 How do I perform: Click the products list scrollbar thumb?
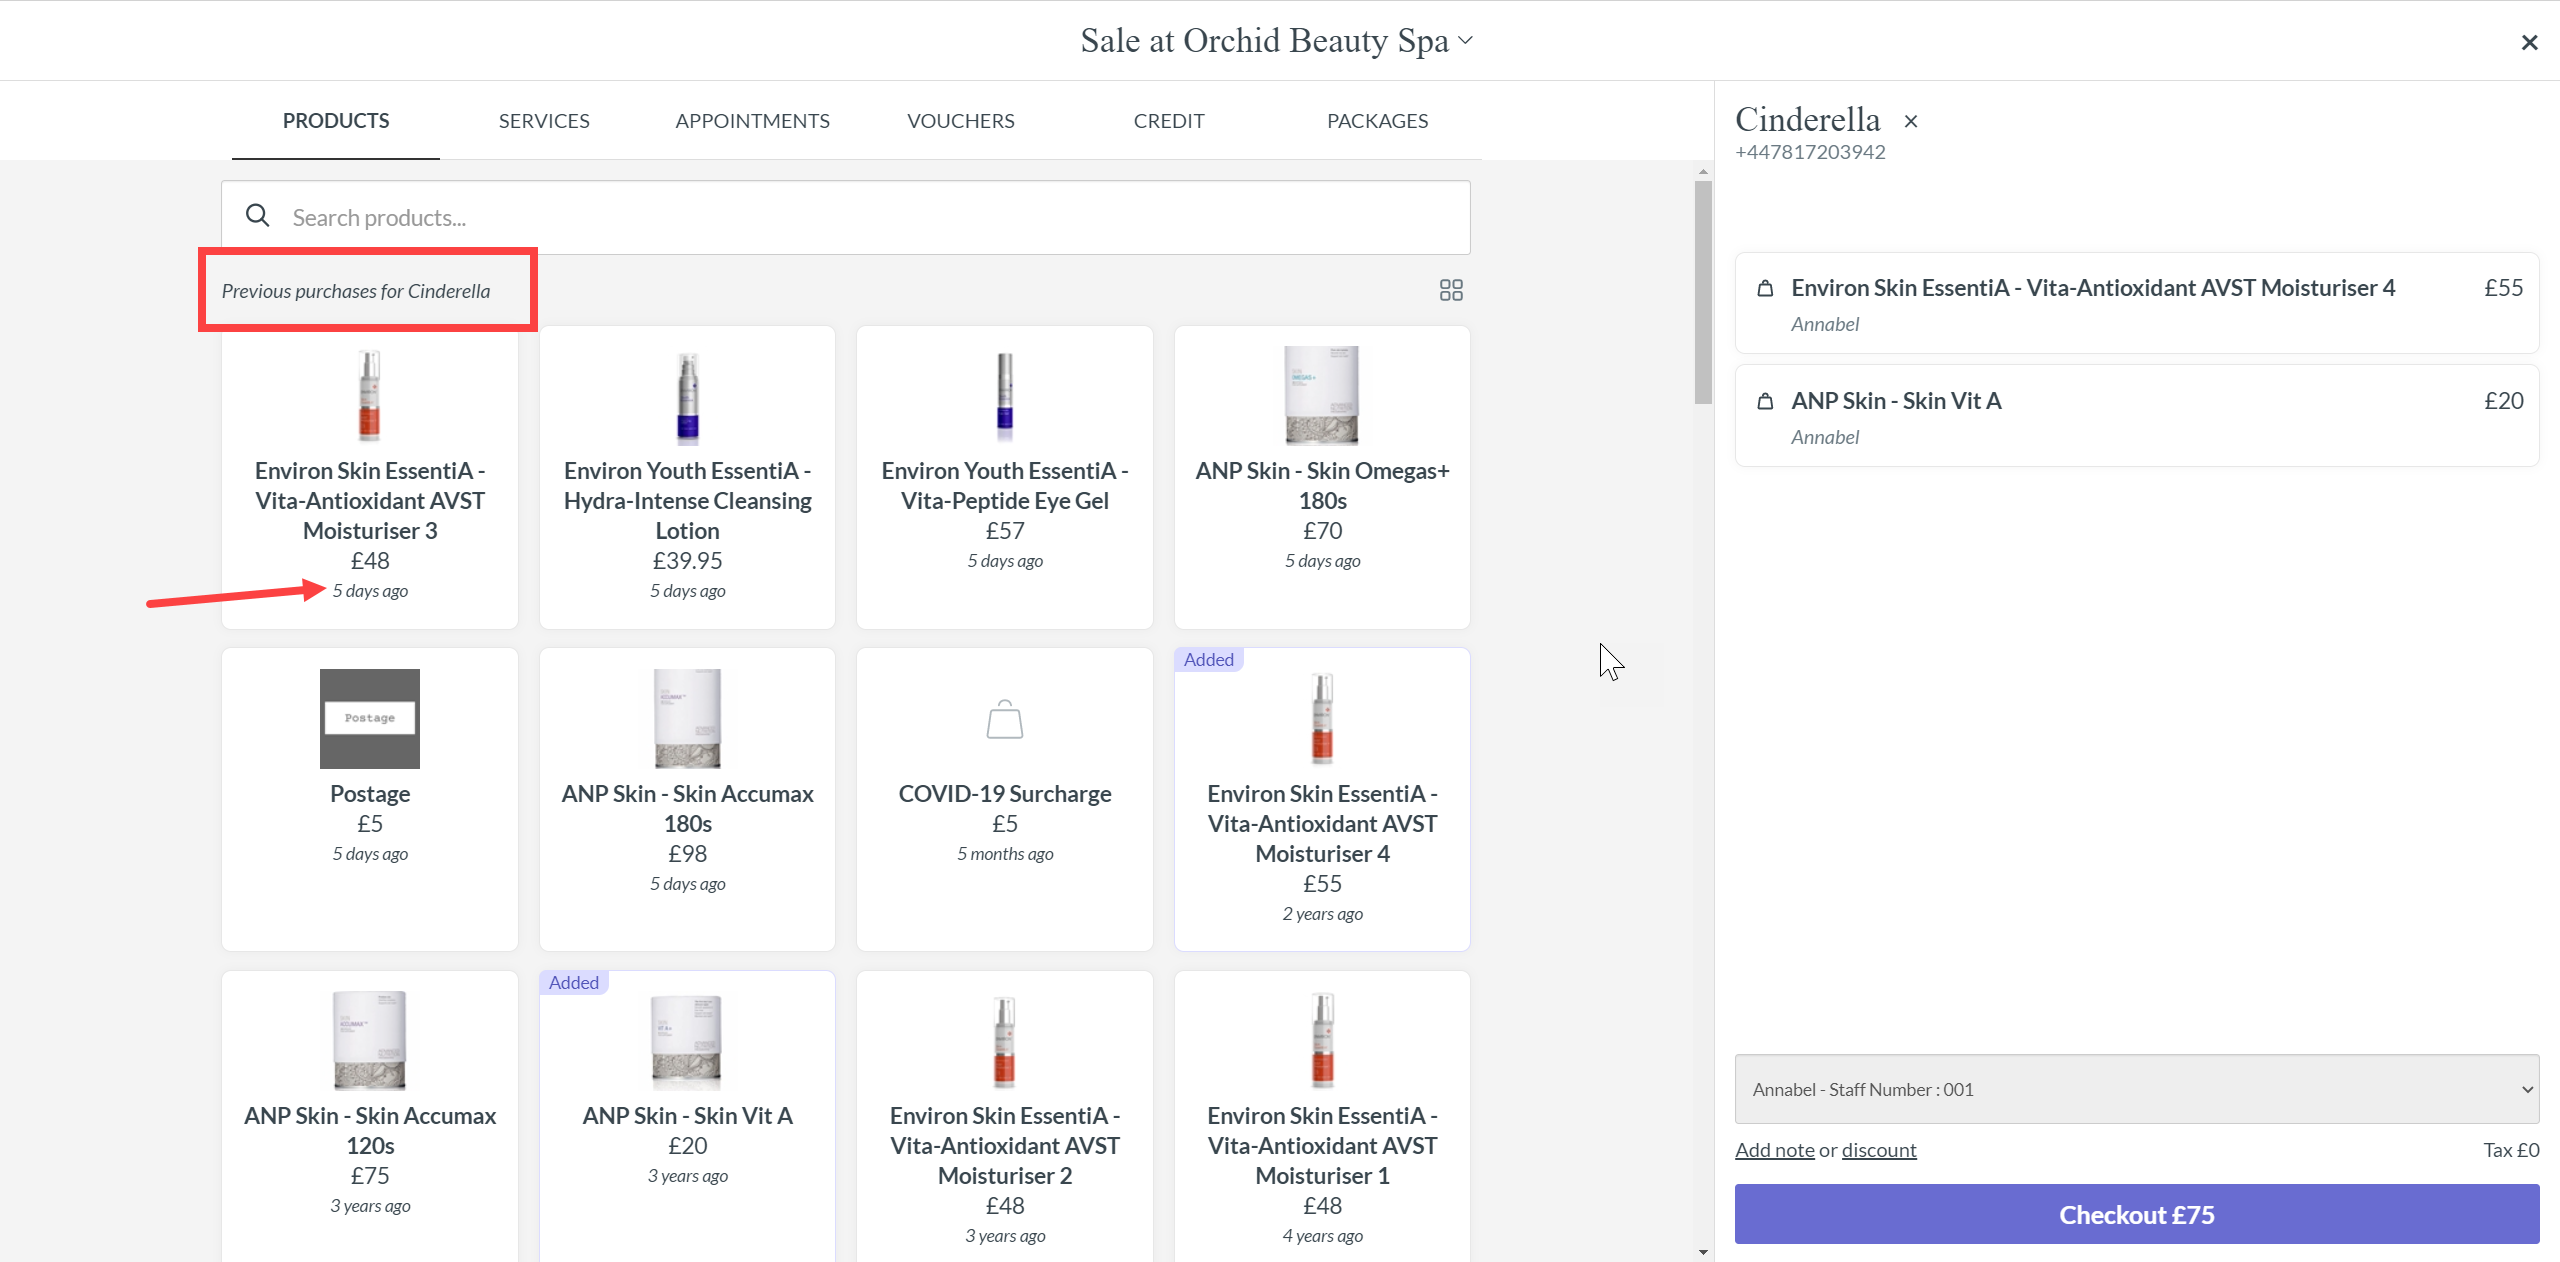click(1703, 292)
